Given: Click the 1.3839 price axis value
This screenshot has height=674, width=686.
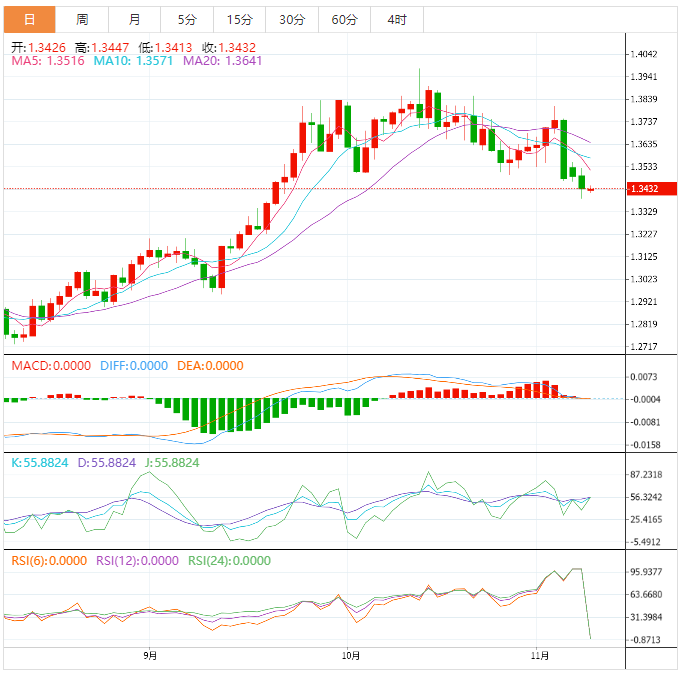Looking at the screenshot, I should pyautogui.click(x=644, y=99).
